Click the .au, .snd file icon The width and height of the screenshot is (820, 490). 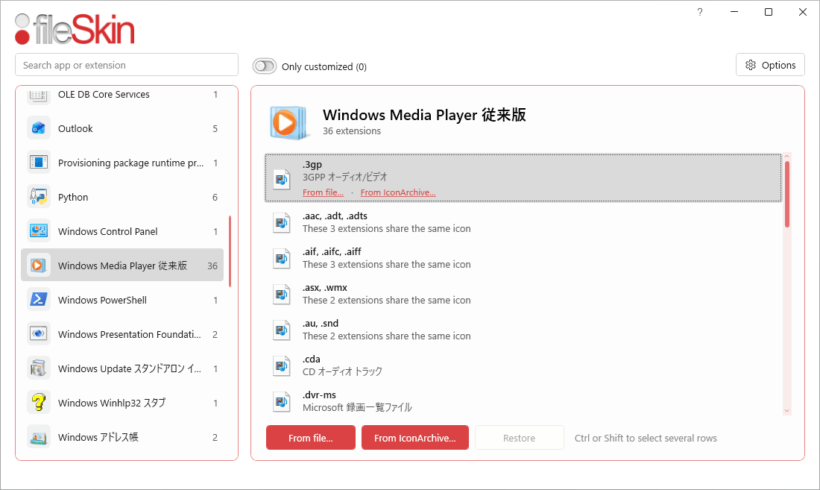pos(281,330)
